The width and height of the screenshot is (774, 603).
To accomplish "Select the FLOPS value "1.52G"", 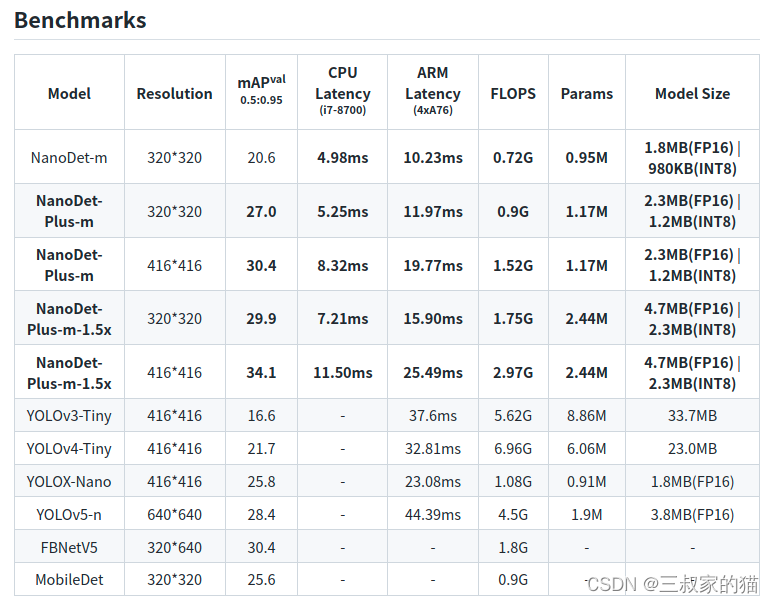I will coord(513,265).
